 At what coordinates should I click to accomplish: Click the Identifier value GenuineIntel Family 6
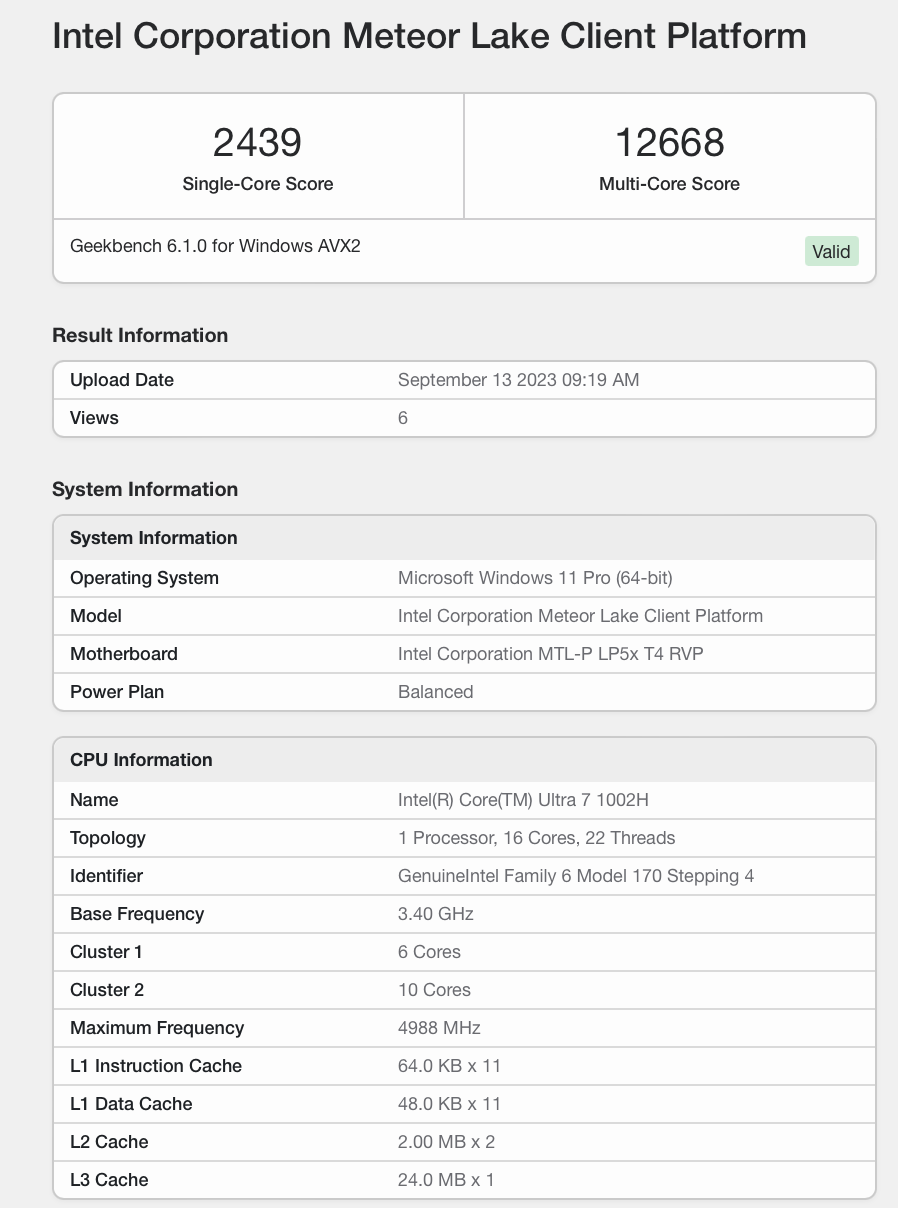coord(575,876)
